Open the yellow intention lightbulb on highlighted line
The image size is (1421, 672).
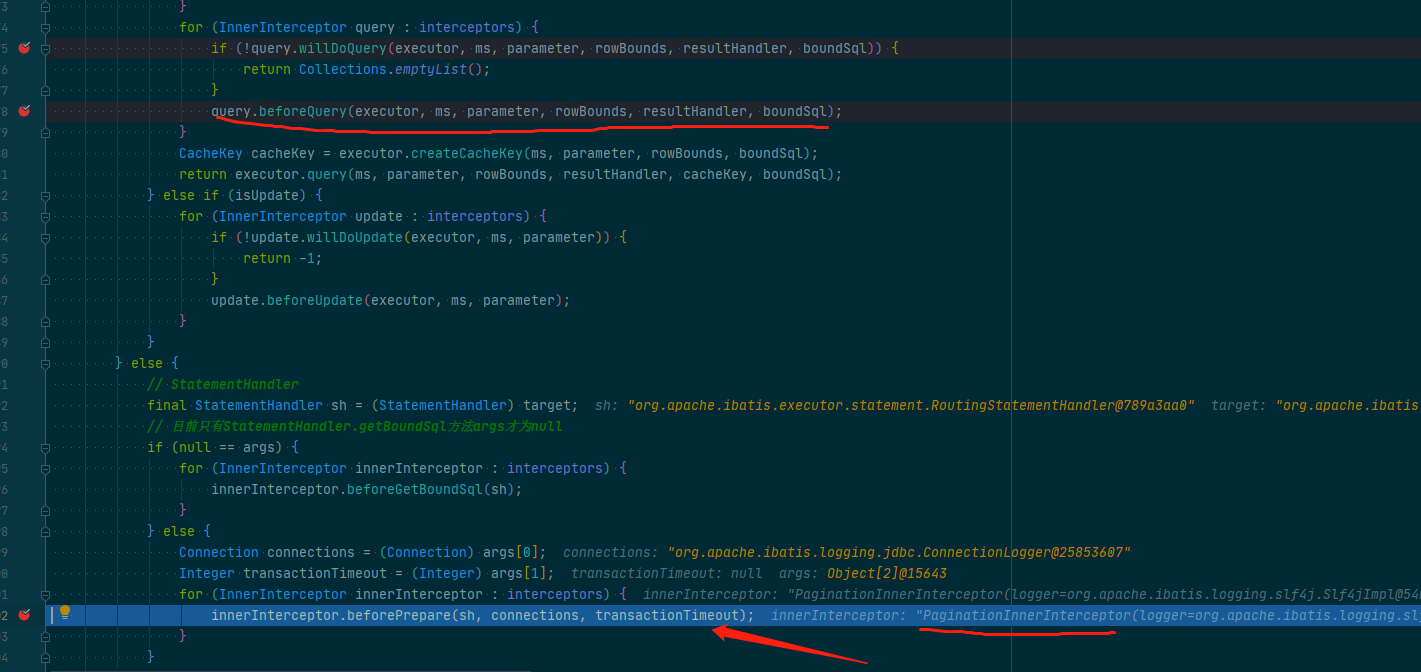[x=65, y=615]
